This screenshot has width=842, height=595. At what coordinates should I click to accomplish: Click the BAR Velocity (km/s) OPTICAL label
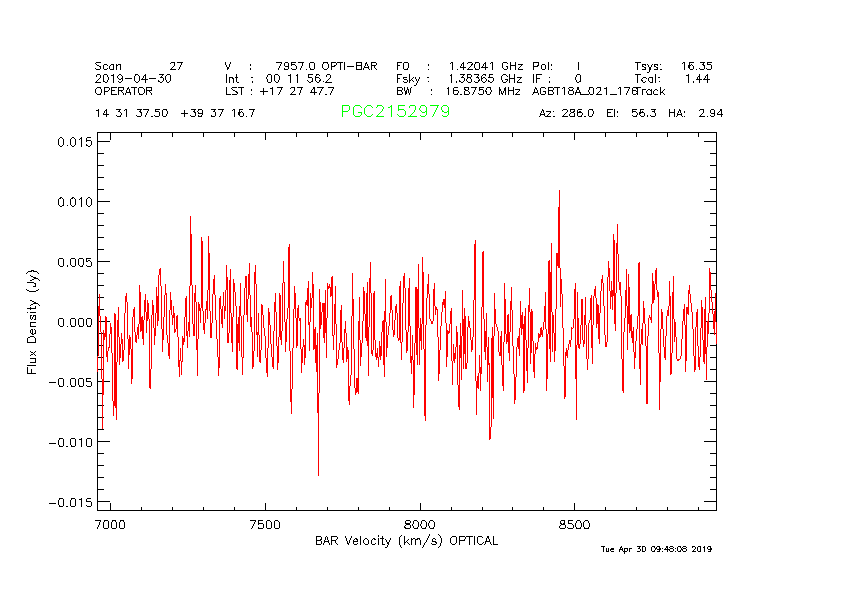pyautogui.click(x=406, y=541)
